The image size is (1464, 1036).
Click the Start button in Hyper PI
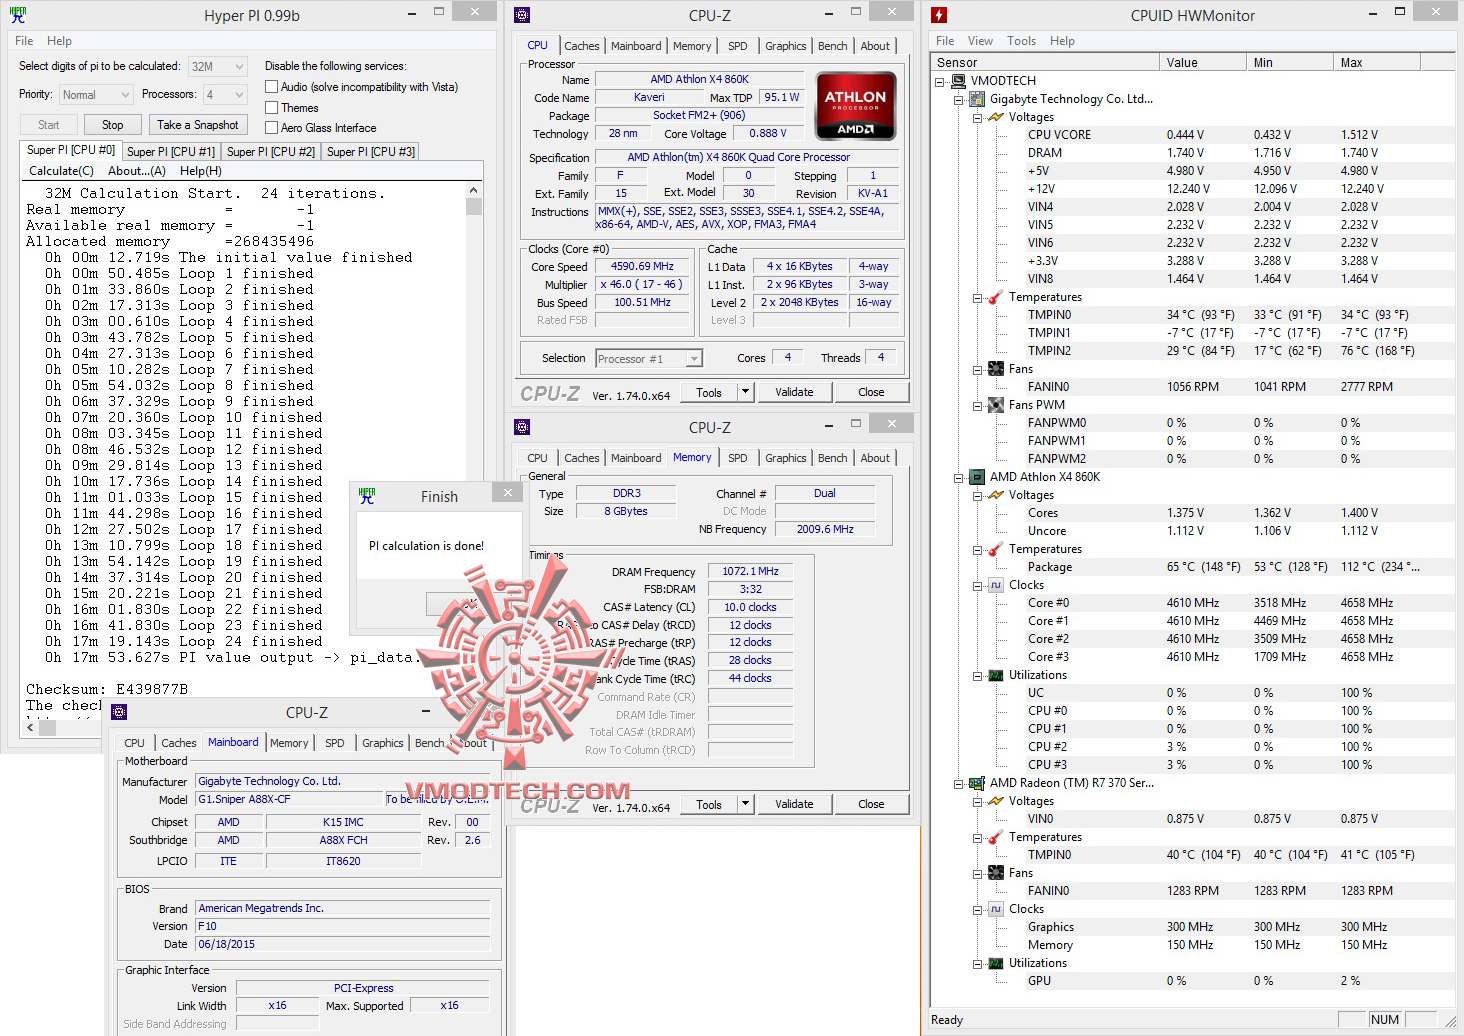(x=48, y=125)
